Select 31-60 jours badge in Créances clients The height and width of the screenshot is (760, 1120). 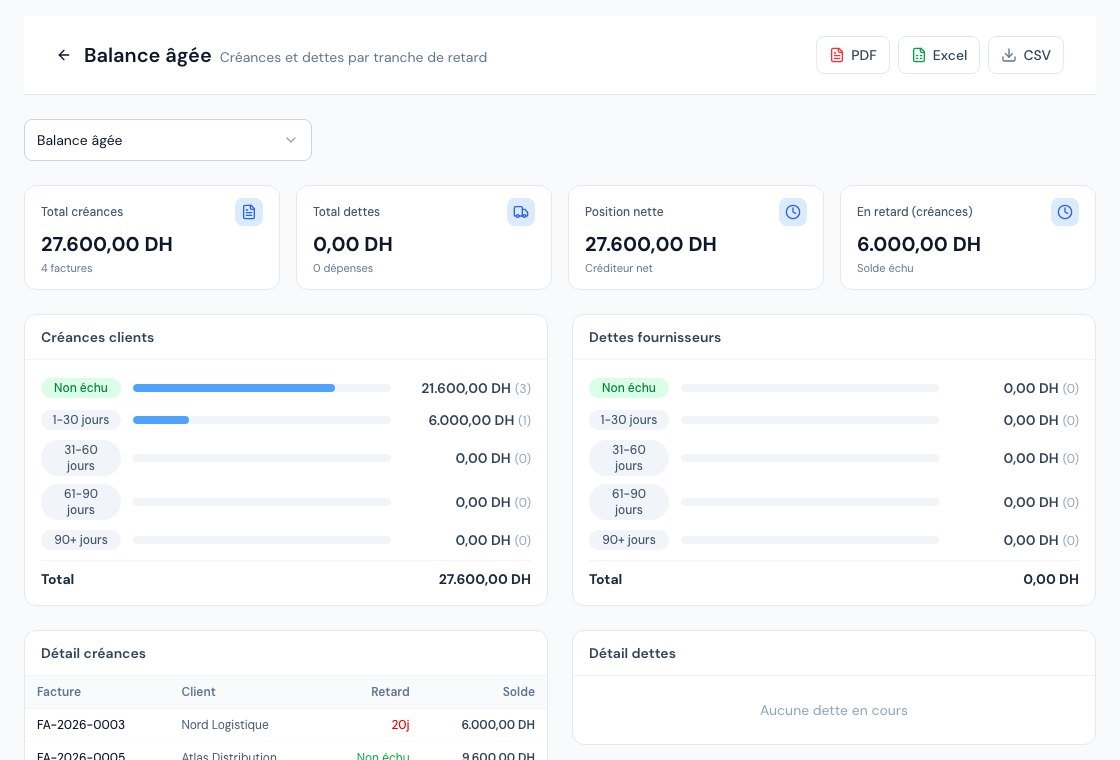[81, 458]
